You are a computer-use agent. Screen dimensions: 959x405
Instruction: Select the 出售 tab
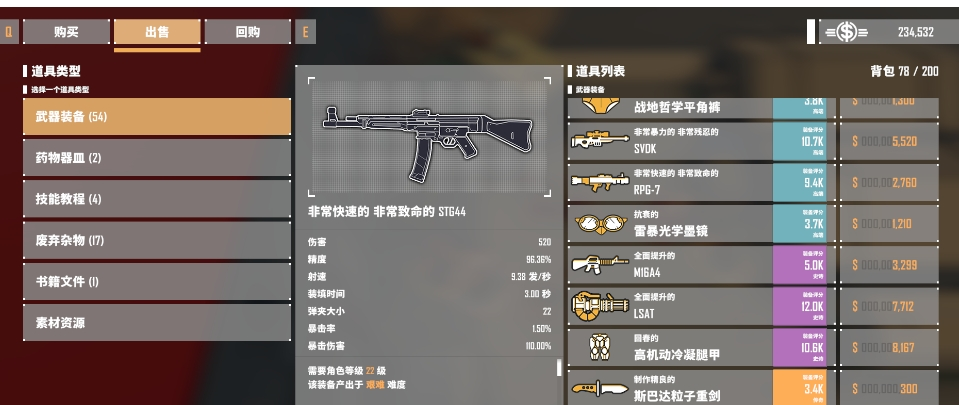pos(157,32)
